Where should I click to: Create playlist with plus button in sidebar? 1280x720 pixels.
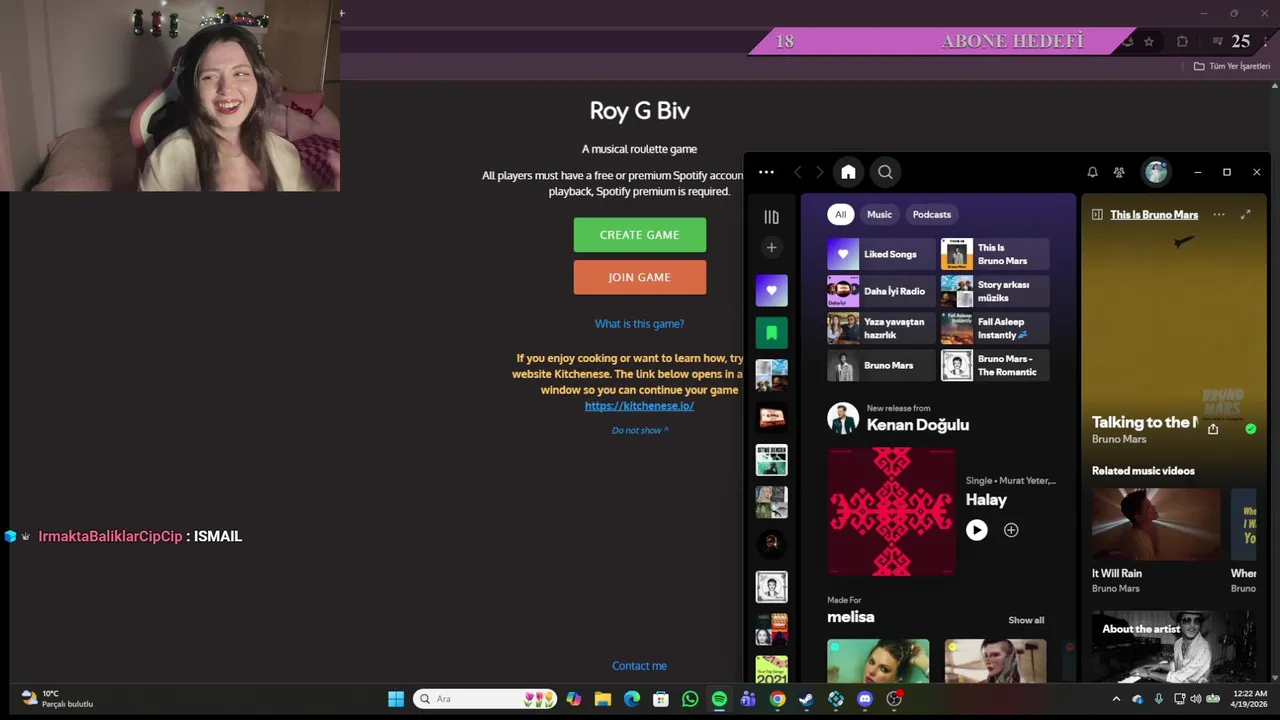pos(771,247)
